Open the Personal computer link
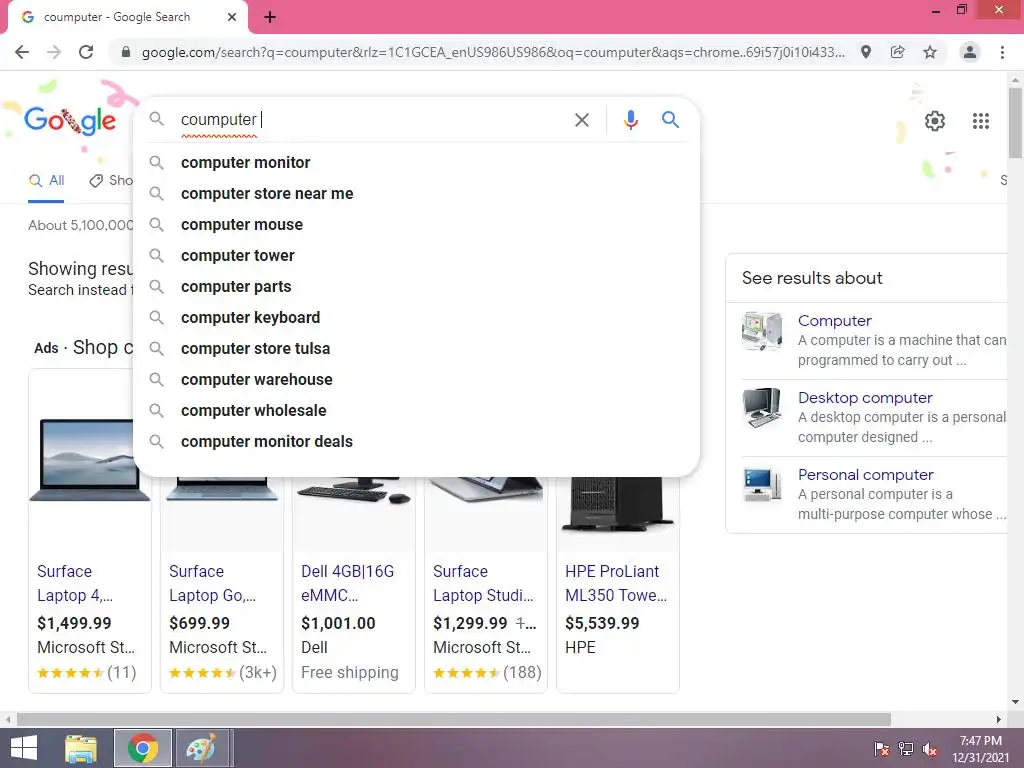The height and width of the screenshot is (768, 1024). (865, 475)
